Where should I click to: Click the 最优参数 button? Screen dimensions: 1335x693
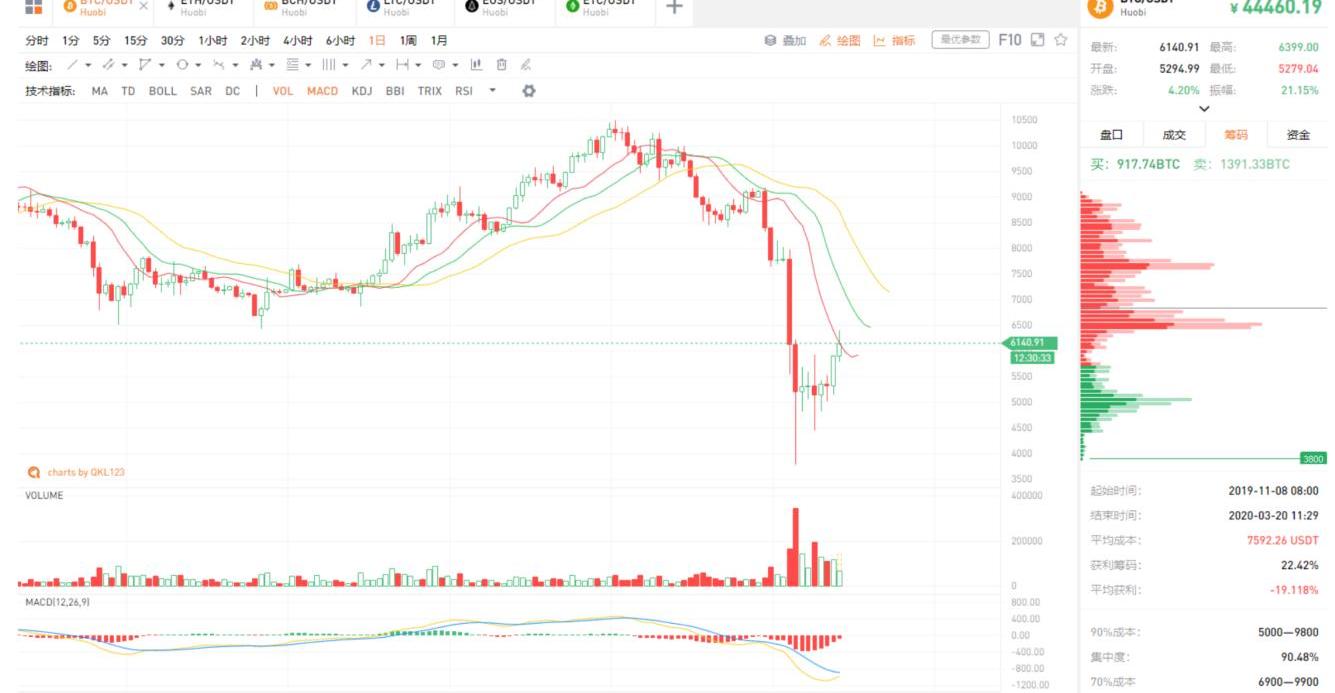coord(960,40)
